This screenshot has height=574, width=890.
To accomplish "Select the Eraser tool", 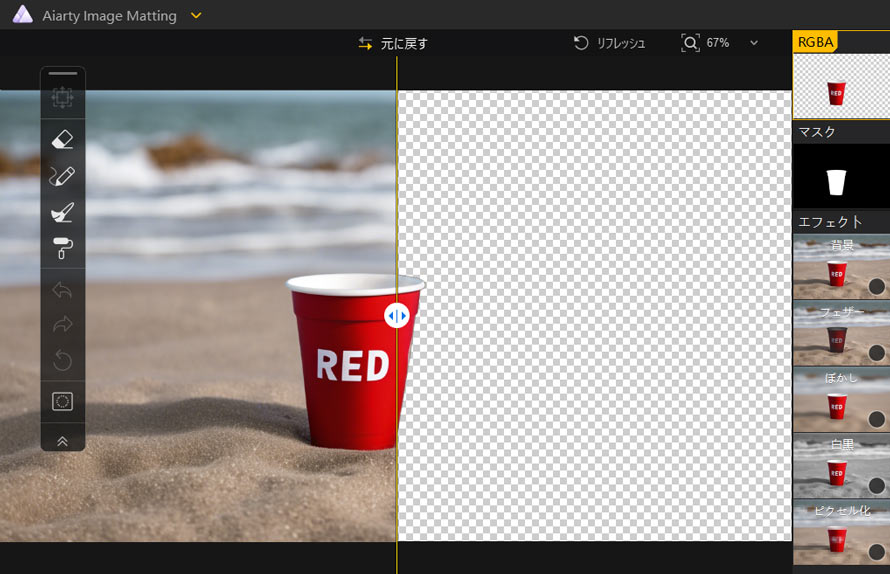I will click(62, 139).
